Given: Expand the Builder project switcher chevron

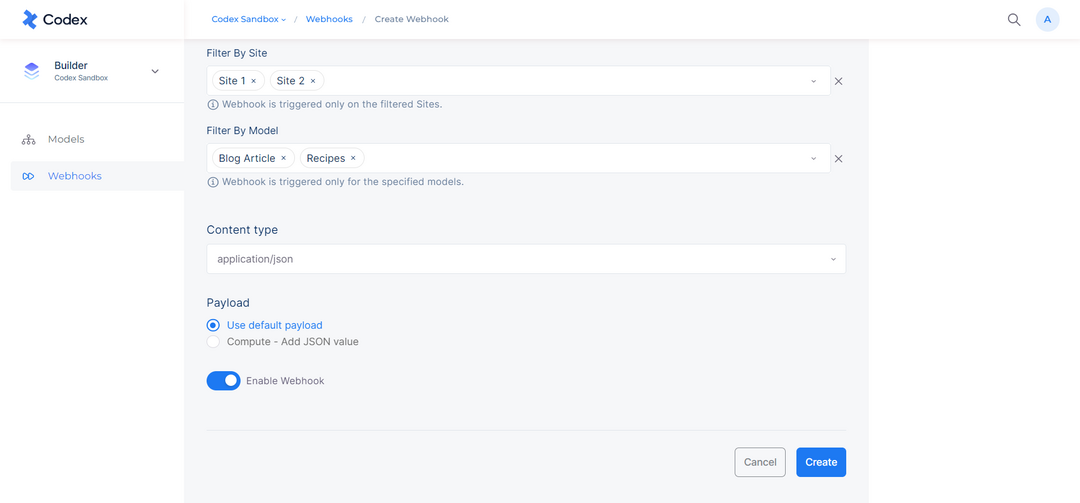Looking at the screenshot, I should click(155, 71).
